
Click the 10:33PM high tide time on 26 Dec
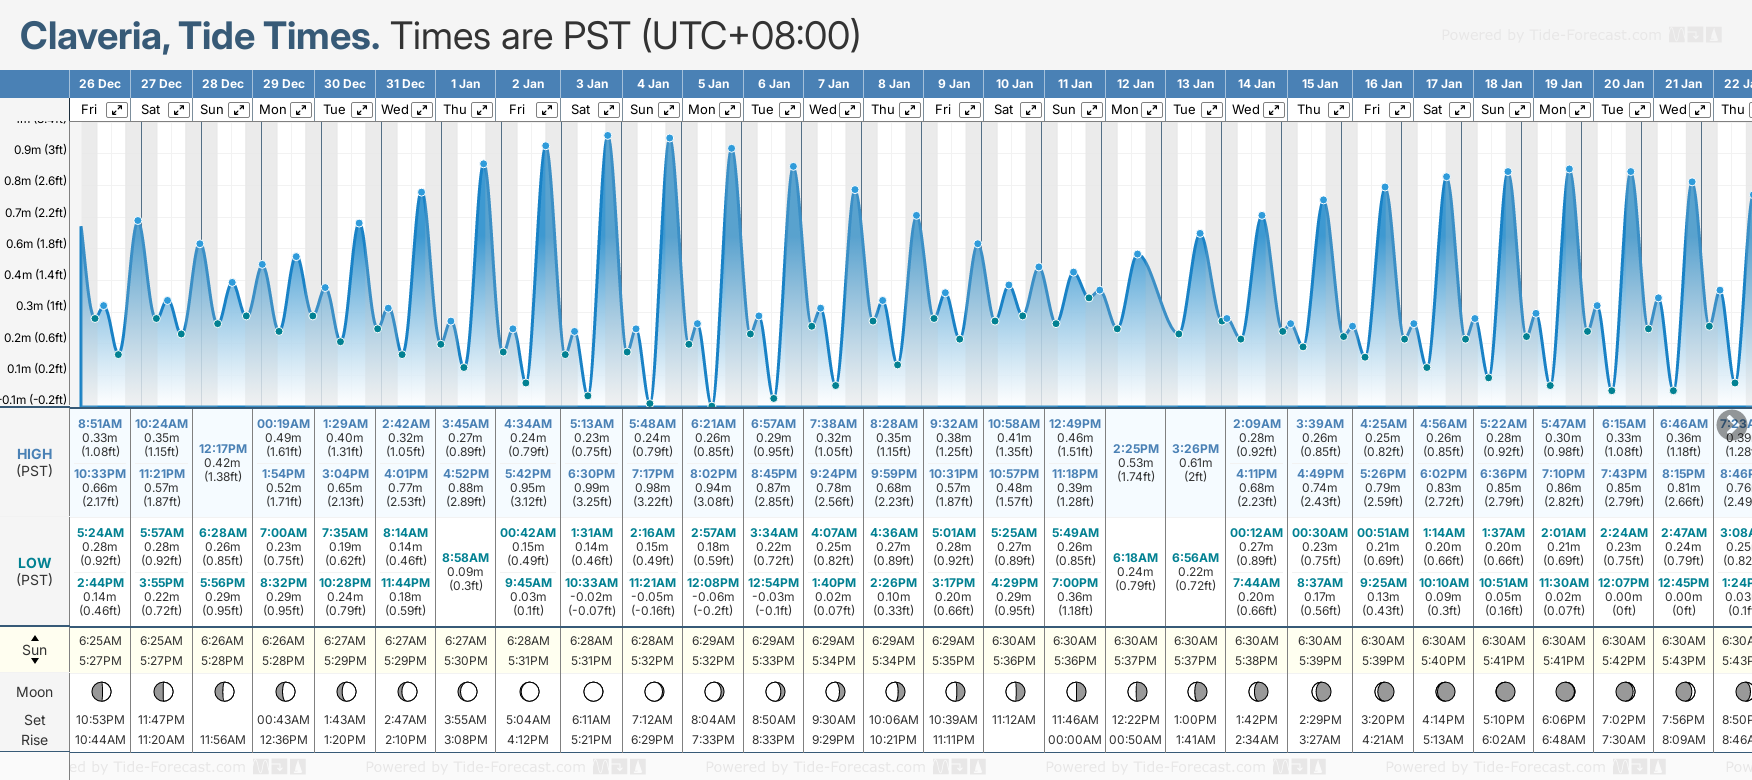[x=100, y=474]
